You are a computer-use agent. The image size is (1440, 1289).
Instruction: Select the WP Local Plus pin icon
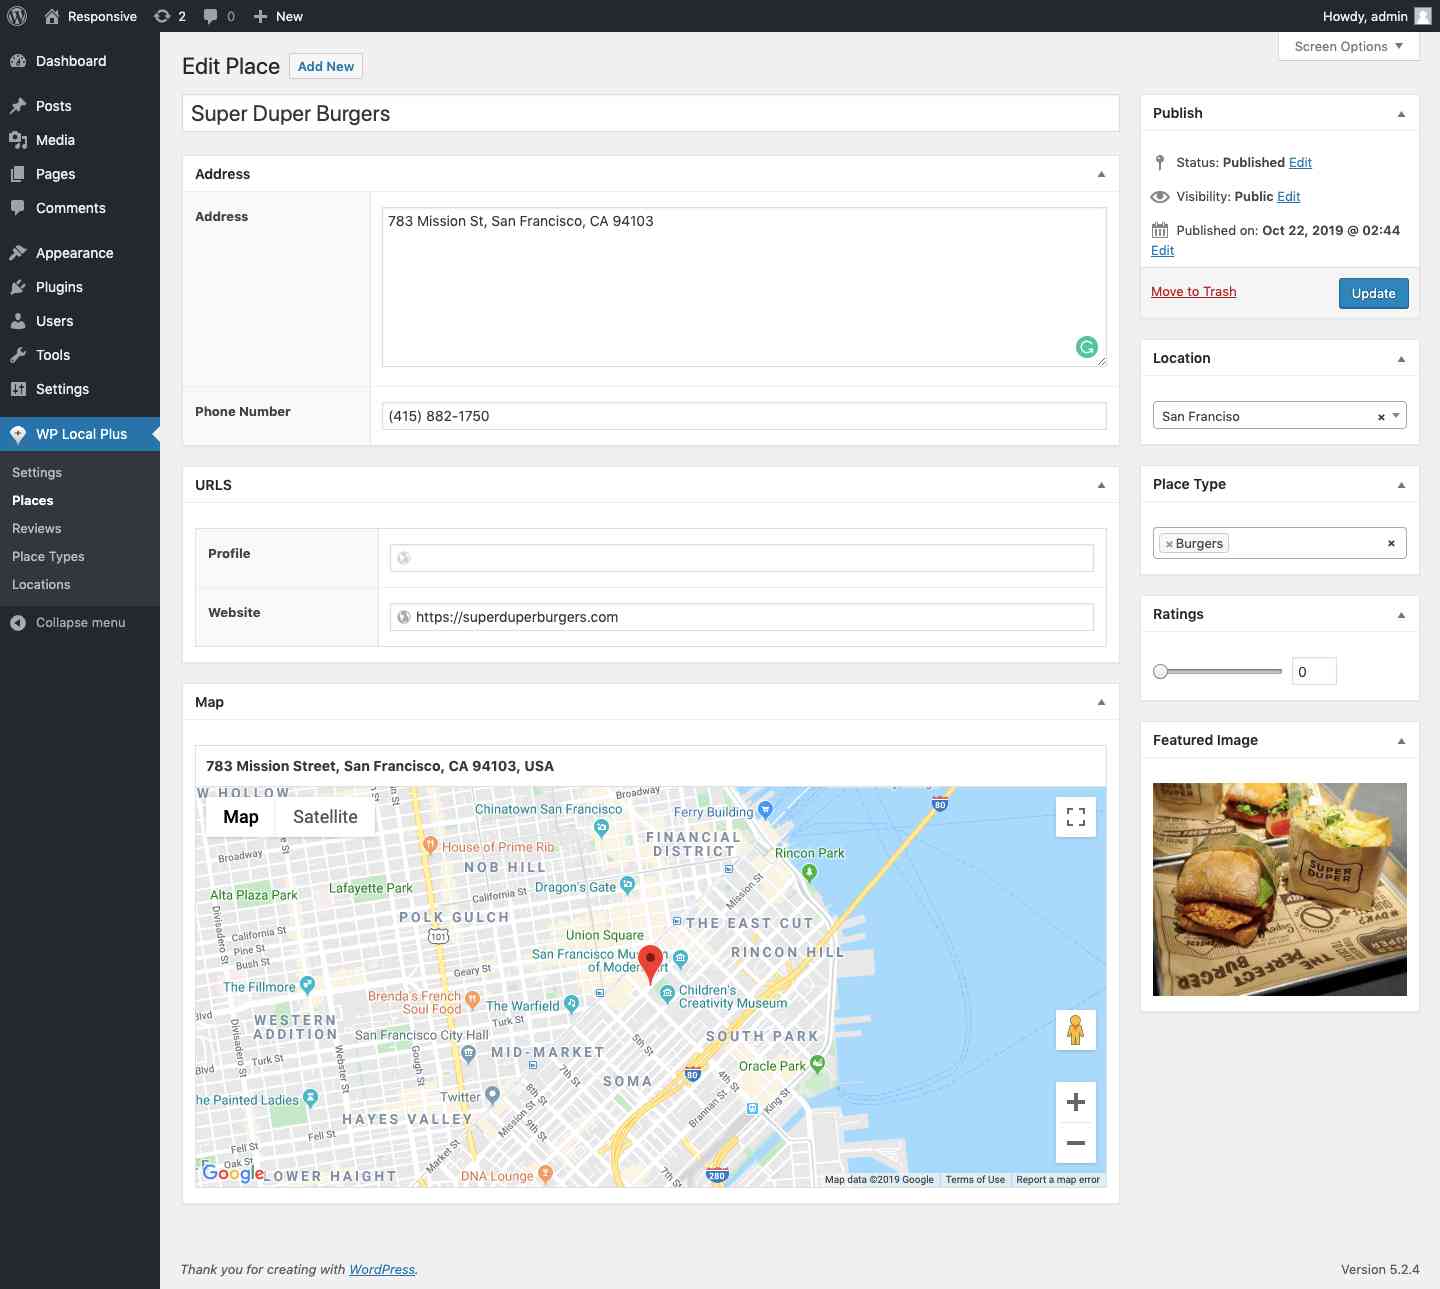(x=17, y=433)
